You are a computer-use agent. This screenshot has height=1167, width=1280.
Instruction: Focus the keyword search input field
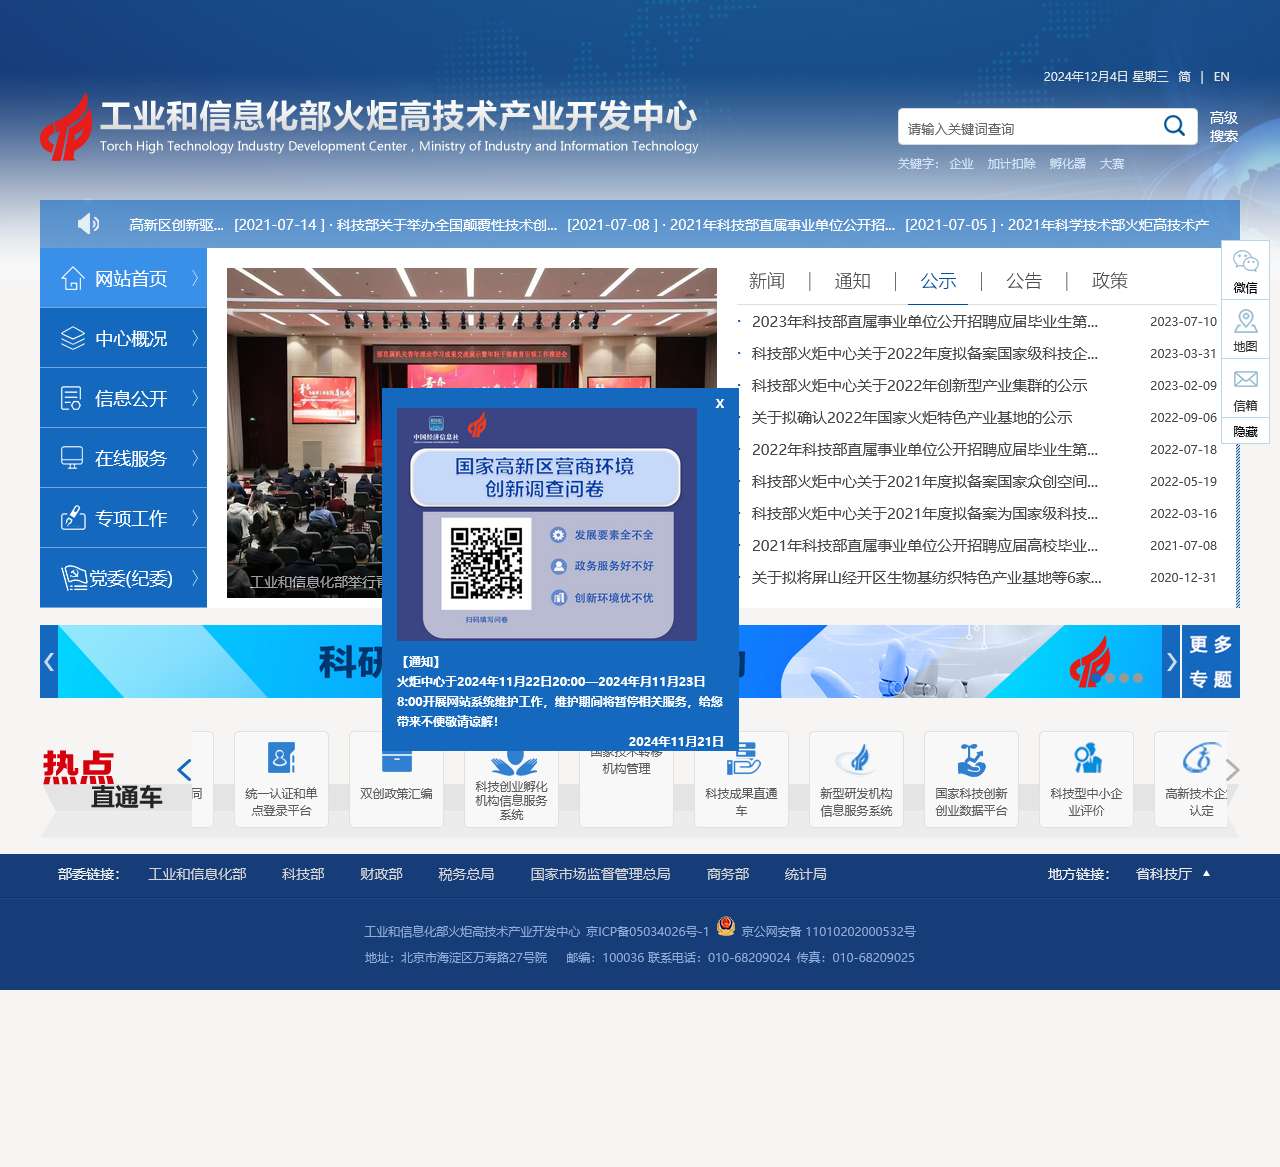(x=1030, y=127)
